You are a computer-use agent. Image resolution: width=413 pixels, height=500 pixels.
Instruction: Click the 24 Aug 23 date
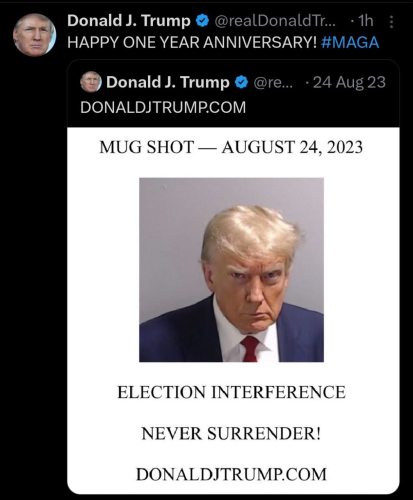pos(349,82)
